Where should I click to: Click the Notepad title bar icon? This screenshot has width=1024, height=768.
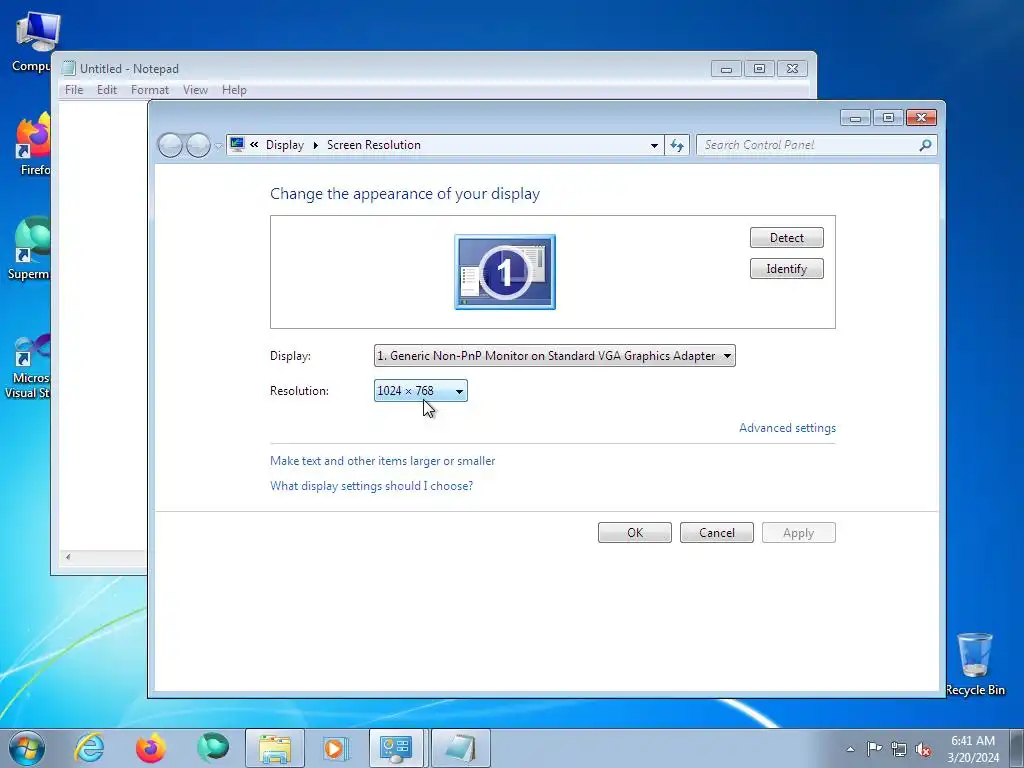69,68
